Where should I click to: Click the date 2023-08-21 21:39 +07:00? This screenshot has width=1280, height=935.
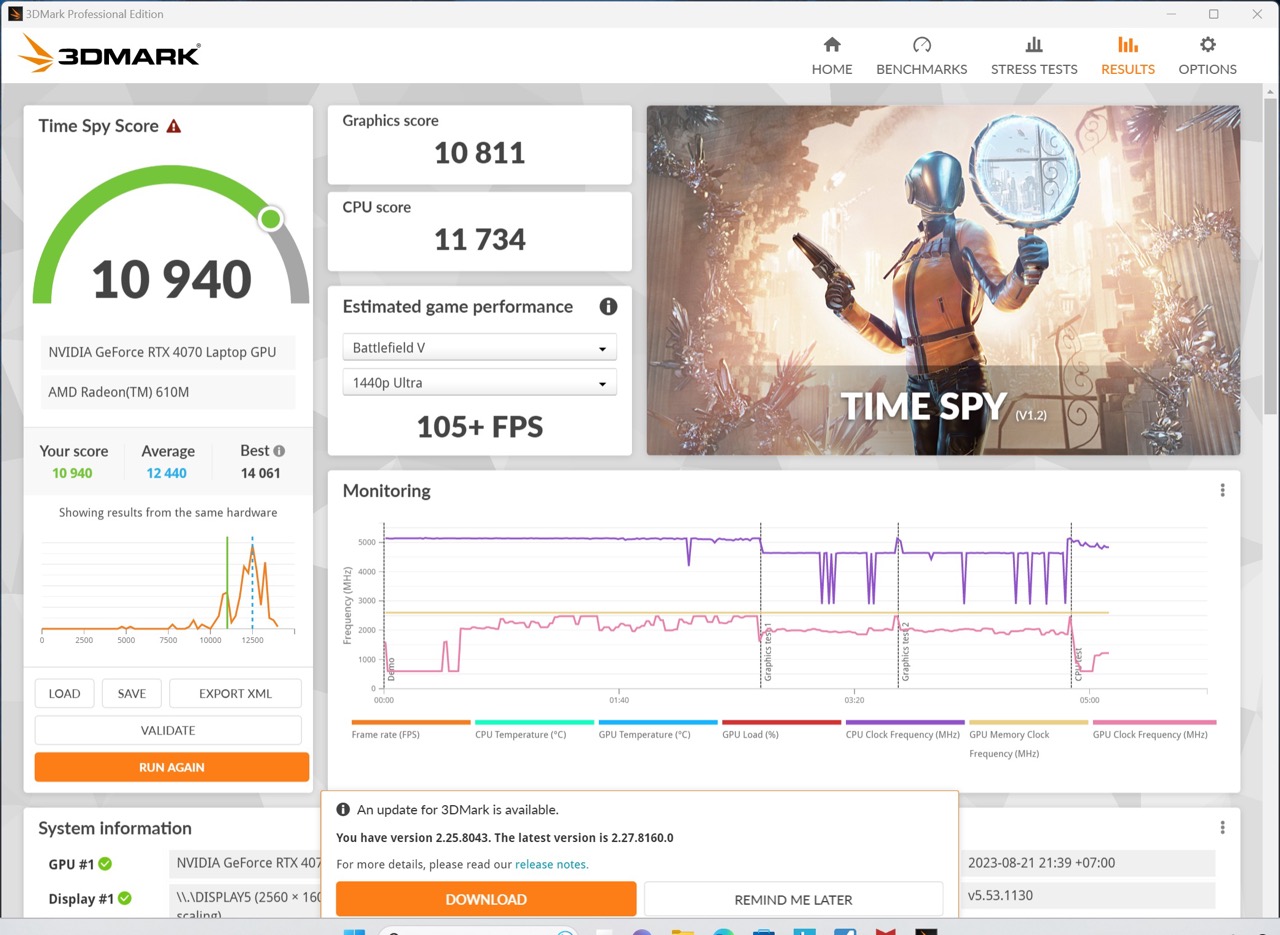pyautogui.click(x=1041, y=863)
